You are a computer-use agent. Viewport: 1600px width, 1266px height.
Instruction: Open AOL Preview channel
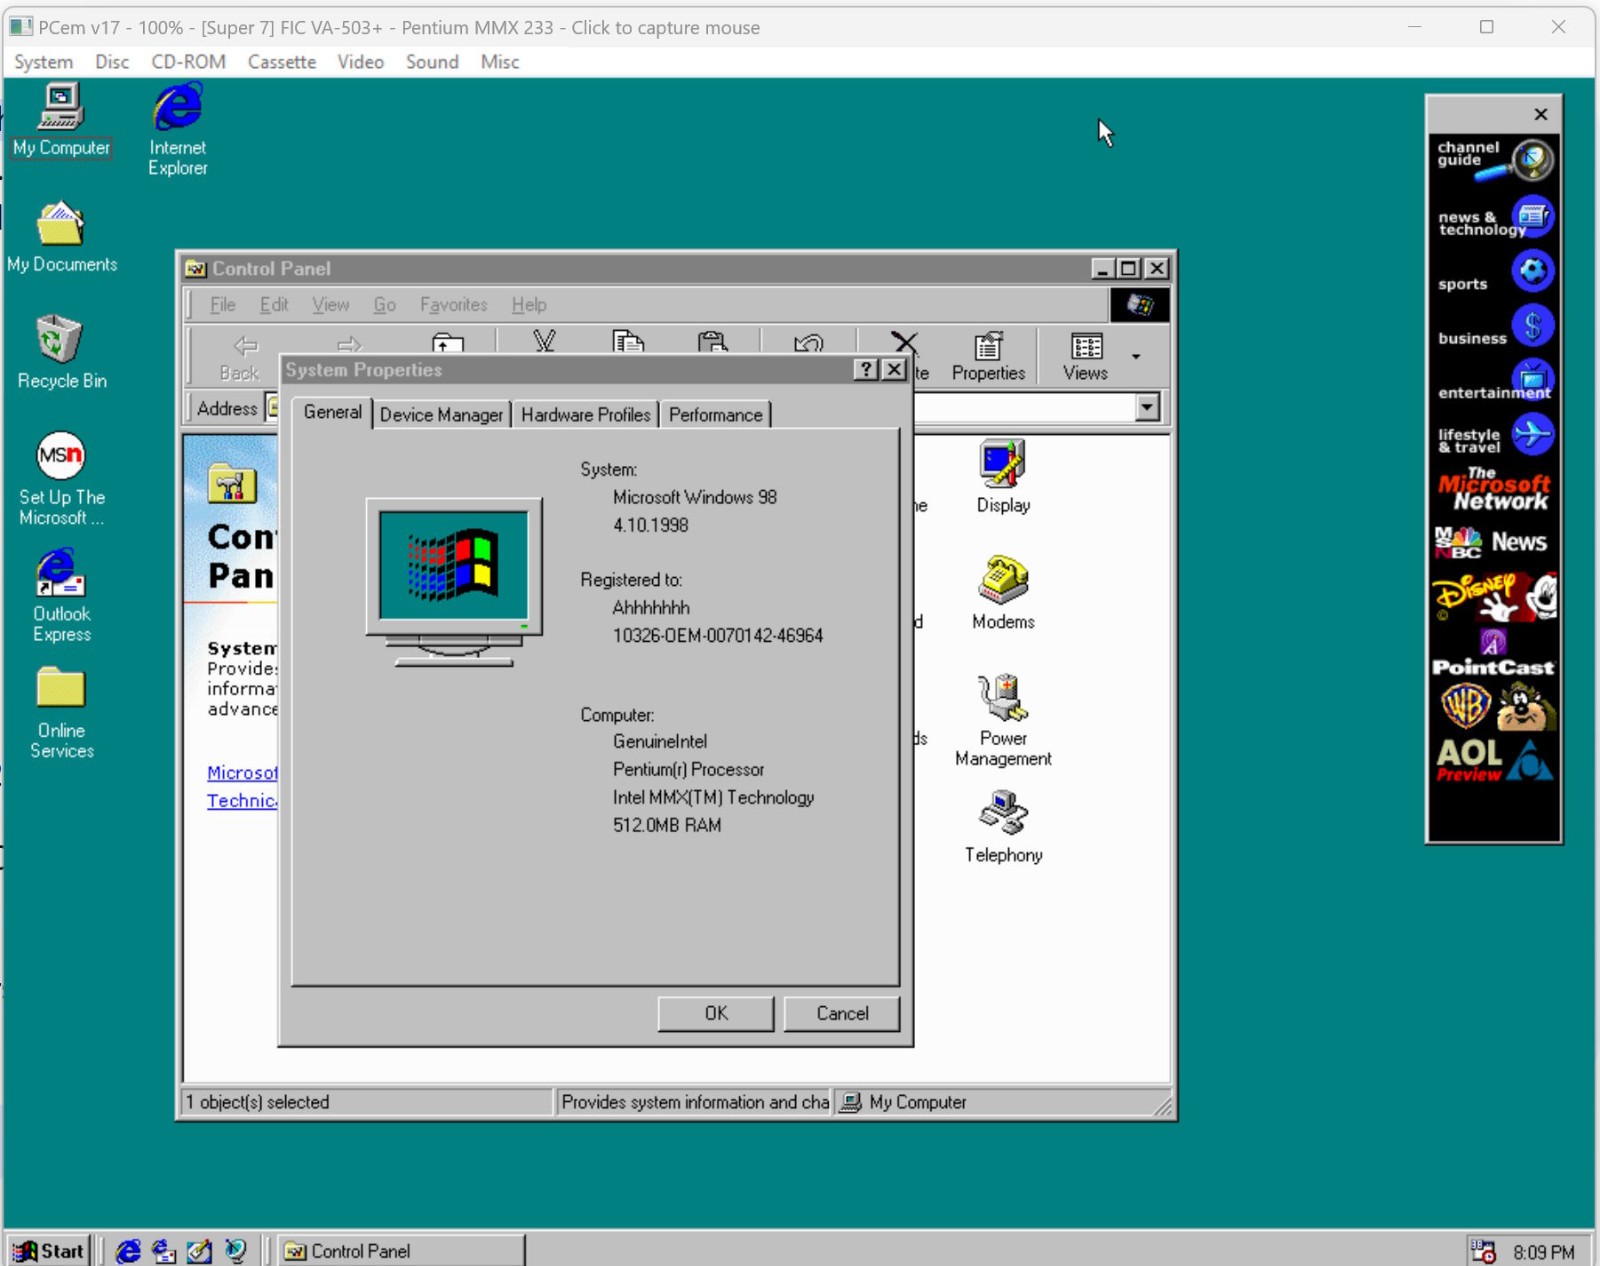pyautogui.click(x=1494, y=761)
